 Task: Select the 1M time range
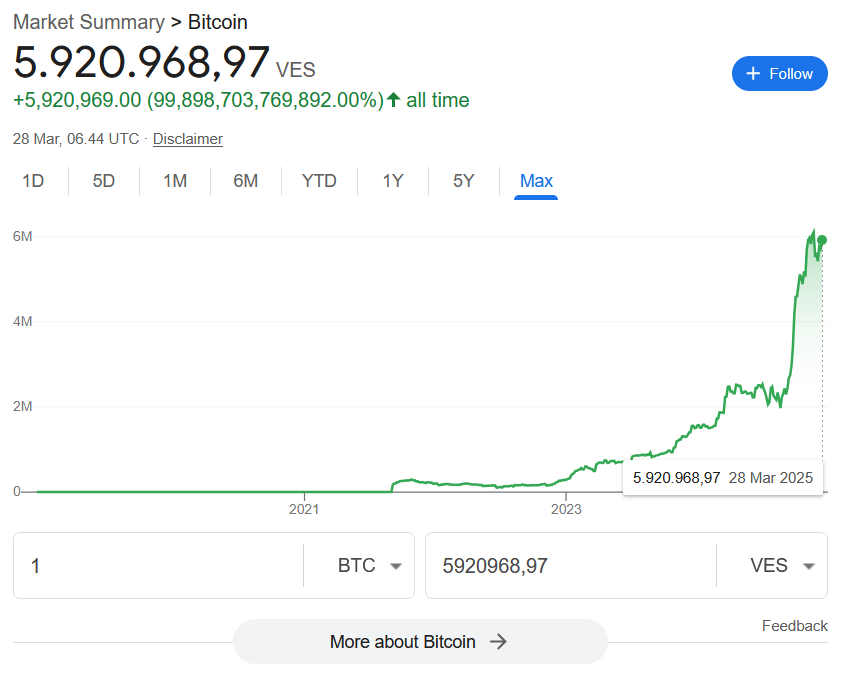pyautogui.click(x=175, y=181)
